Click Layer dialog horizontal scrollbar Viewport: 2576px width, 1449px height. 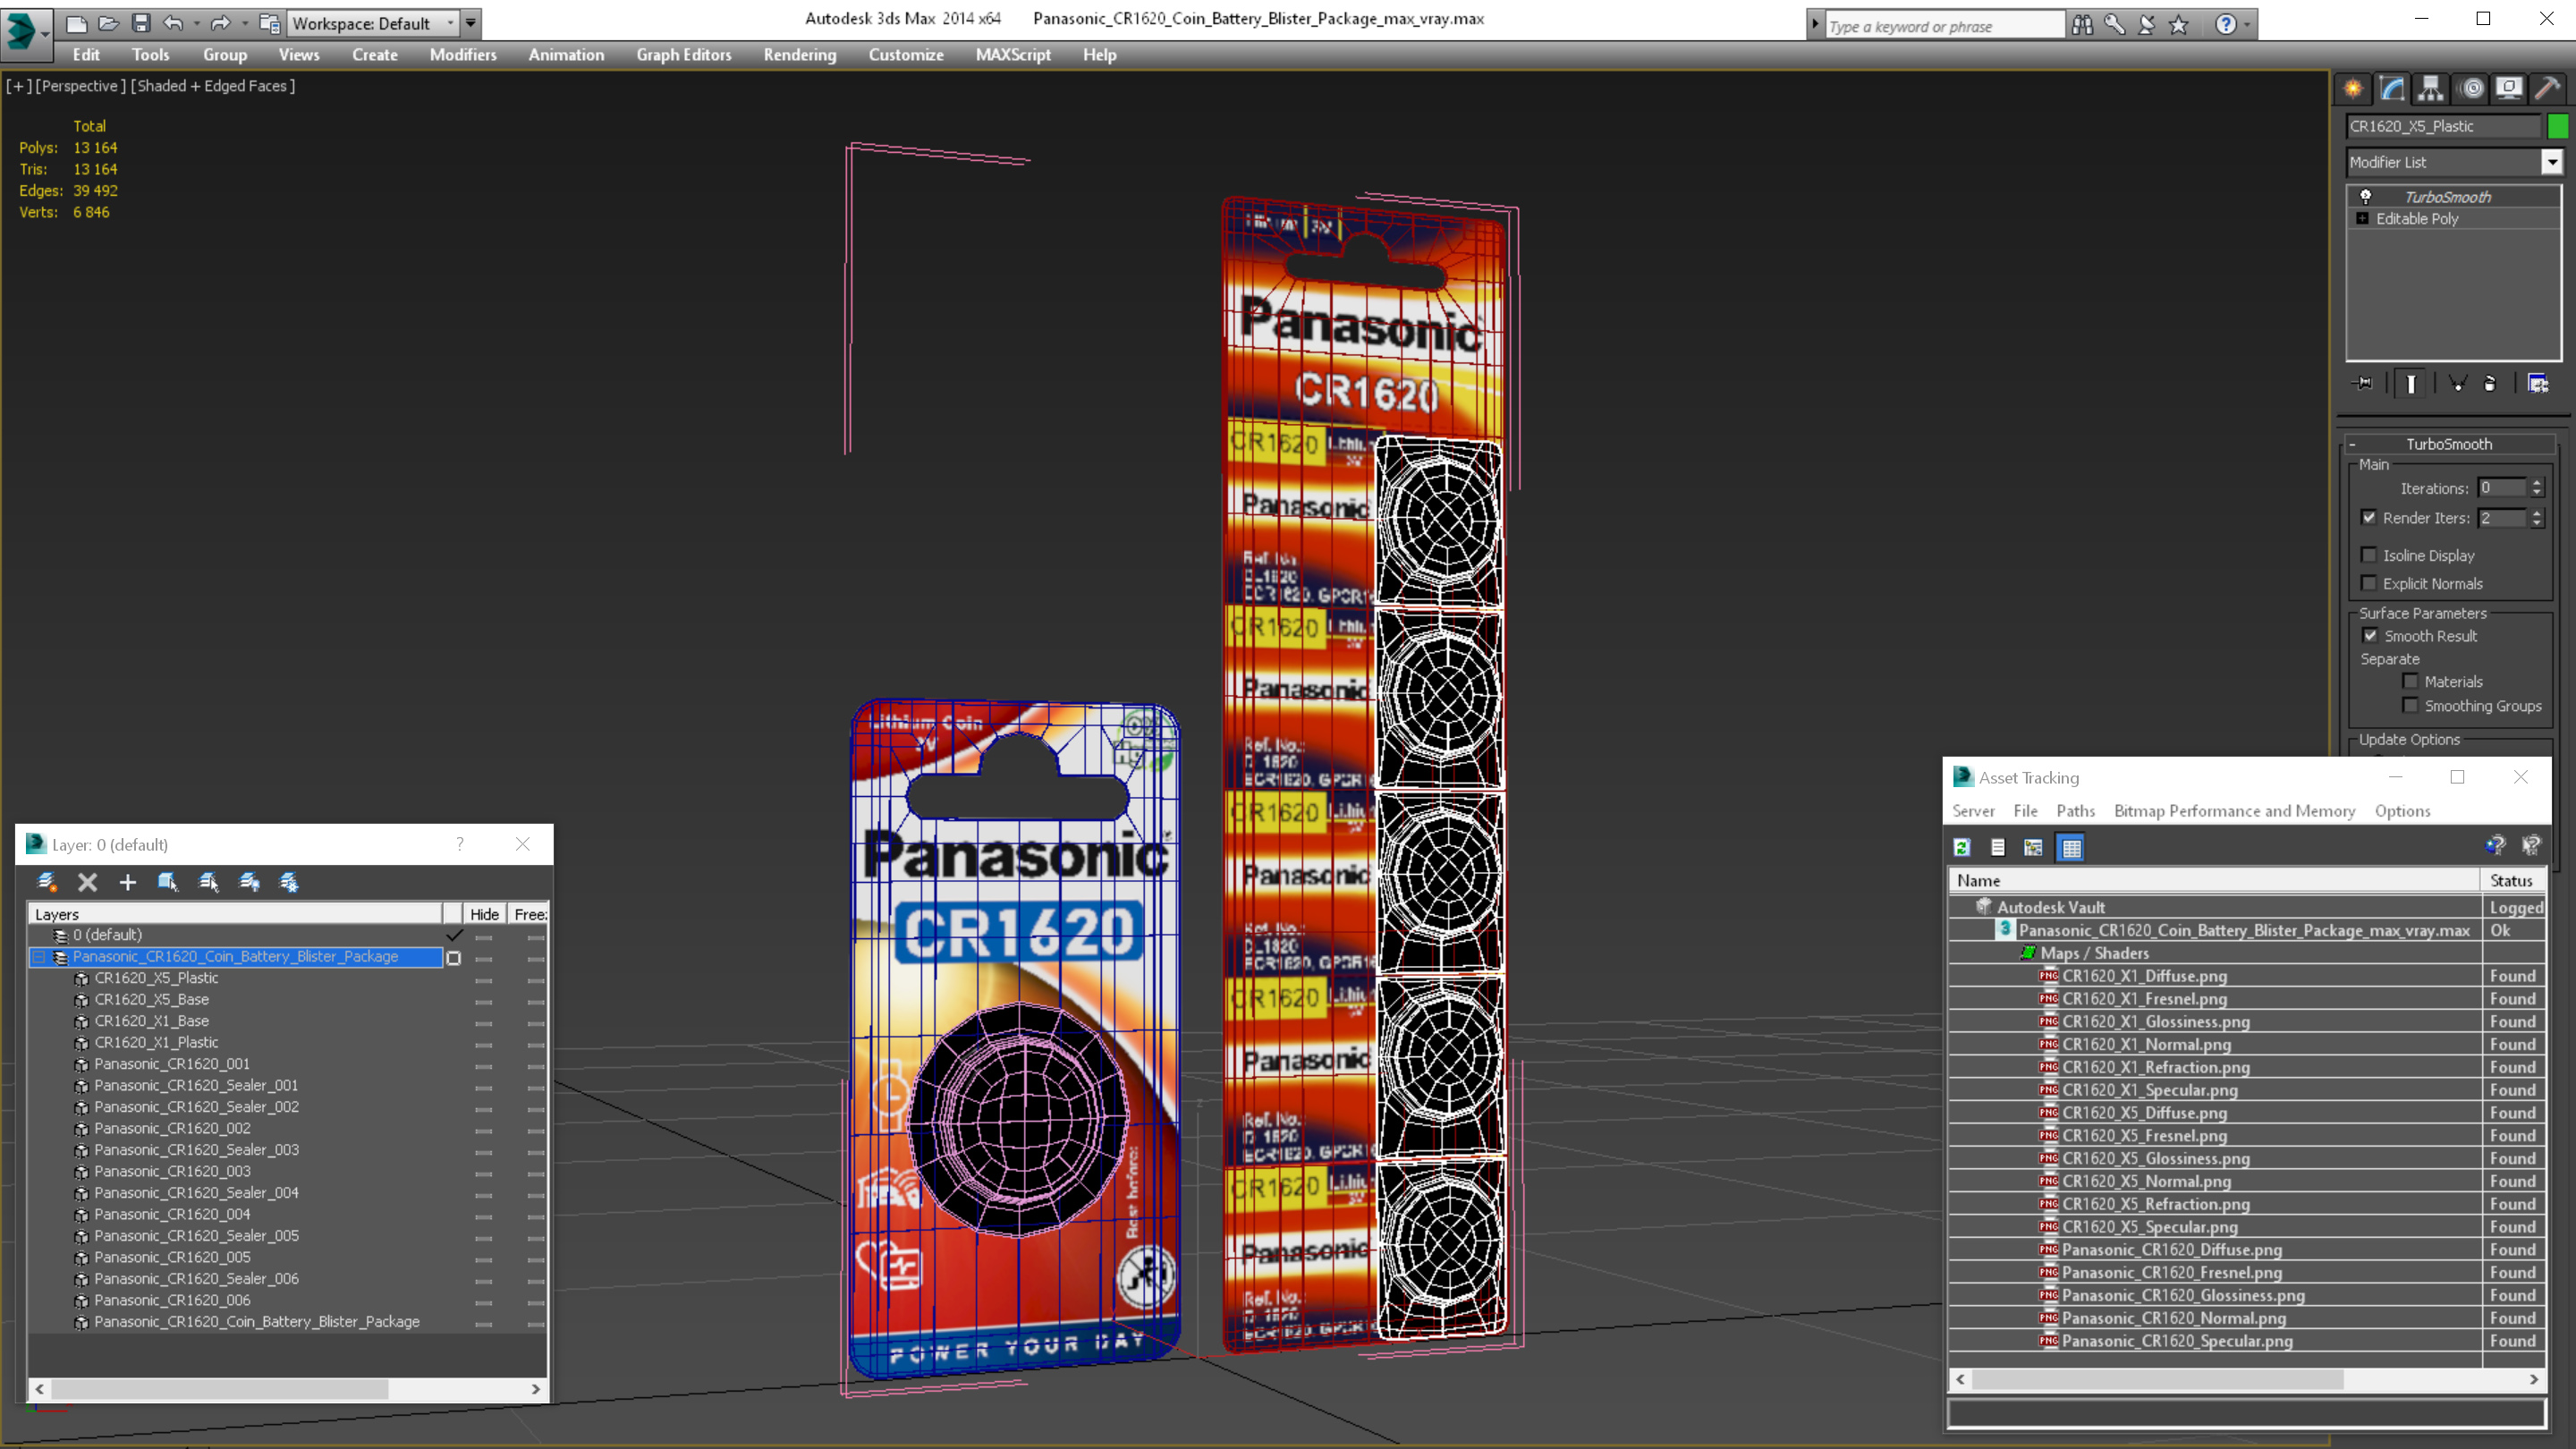click(219, 1389)
